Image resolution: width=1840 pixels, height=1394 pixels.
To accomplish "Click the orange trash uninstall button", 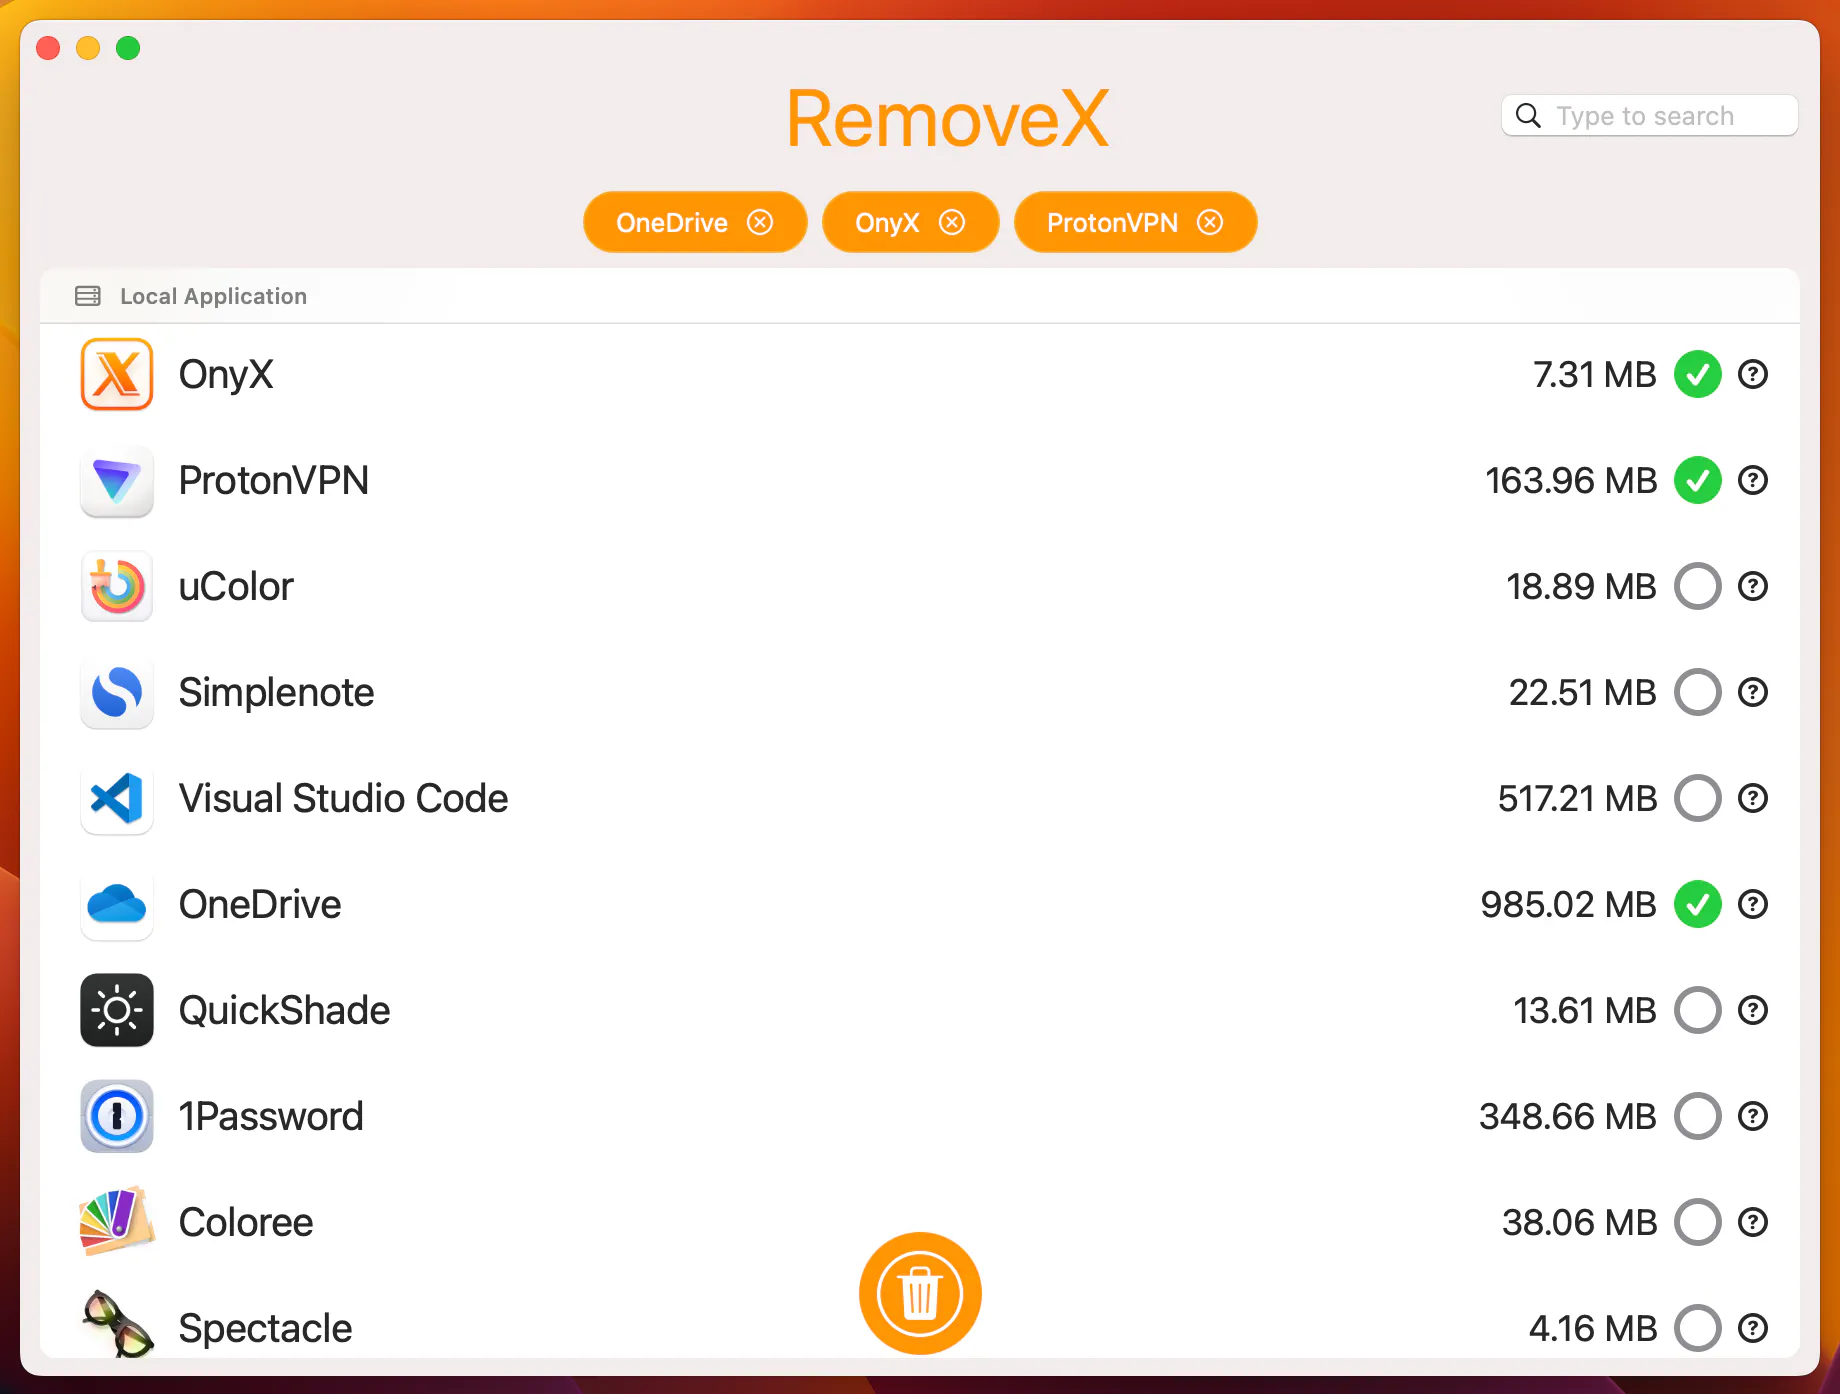I will (x=920, y=1293).
